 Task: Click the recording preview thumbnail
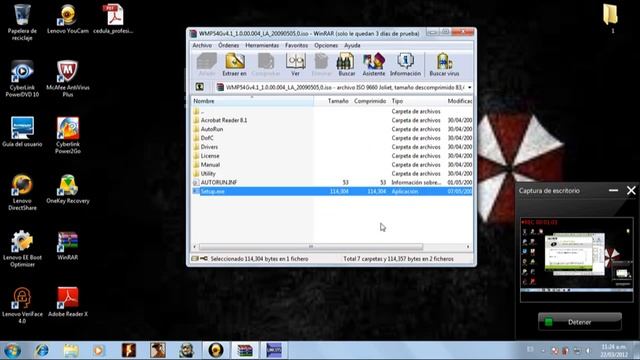[x=576, y=260]
